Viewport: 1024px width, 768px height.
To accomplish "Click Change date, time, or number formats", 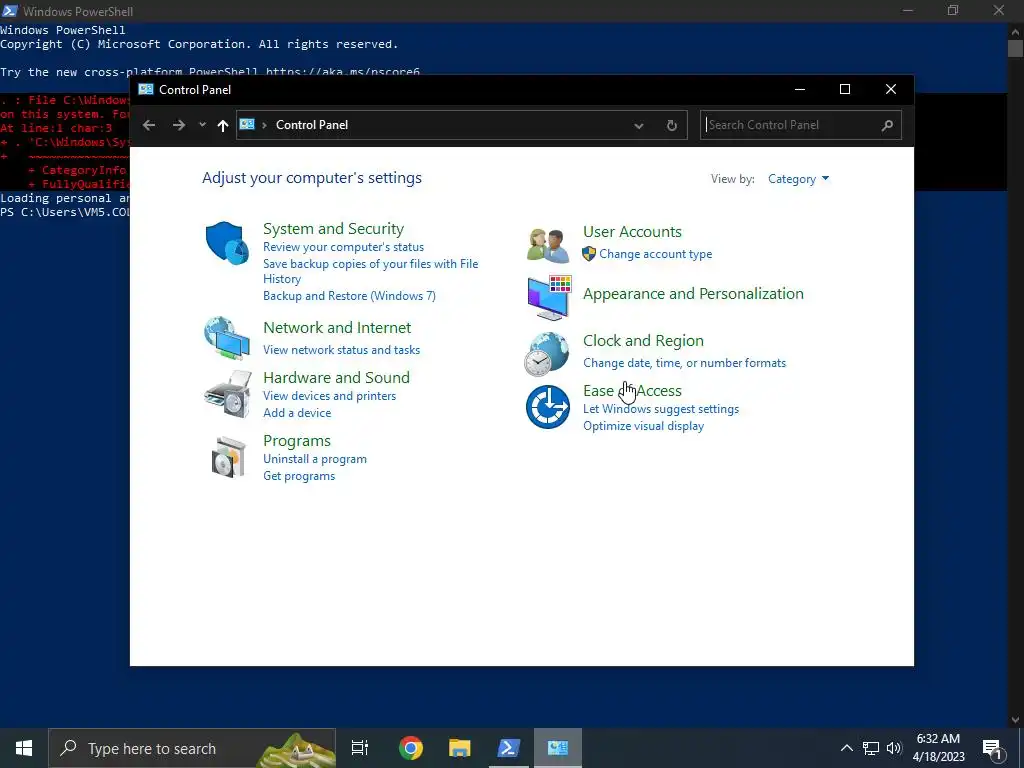I will [x=684, y=363].
